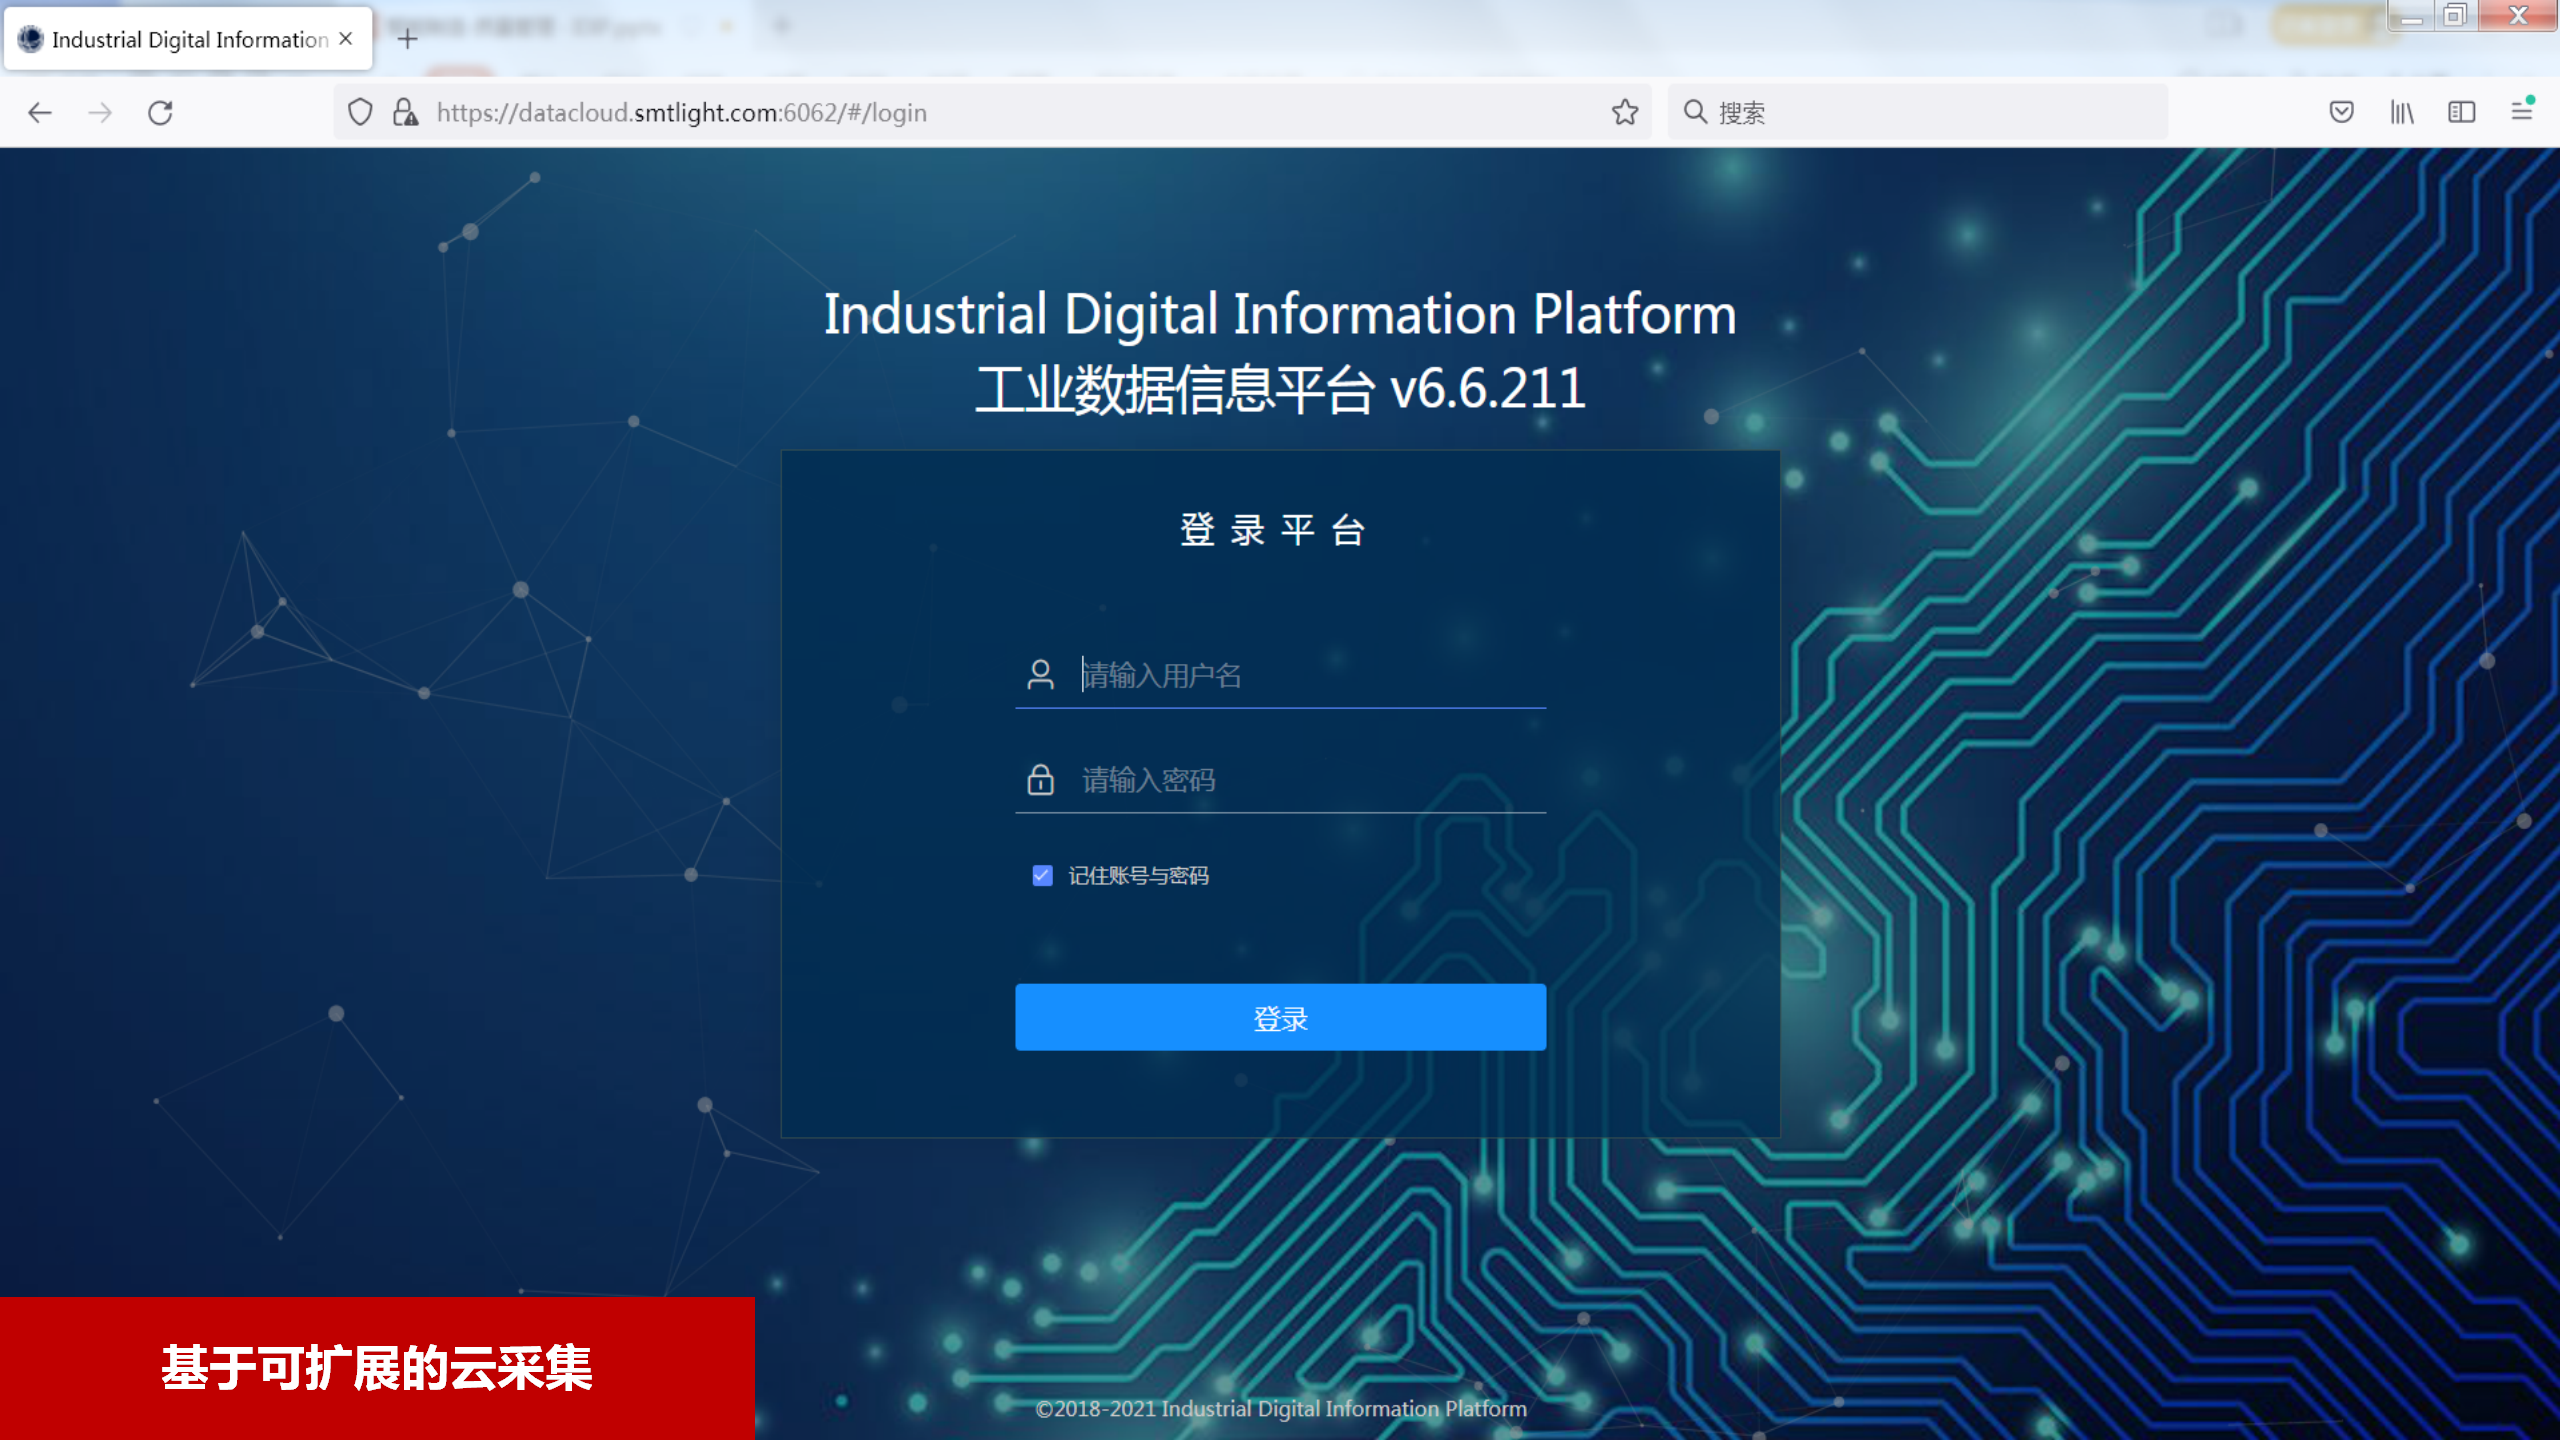Close the Industrial Digital Information tab
Image resolution: width=2560 pixels, height=1440 pixels.
click(346, 39)
